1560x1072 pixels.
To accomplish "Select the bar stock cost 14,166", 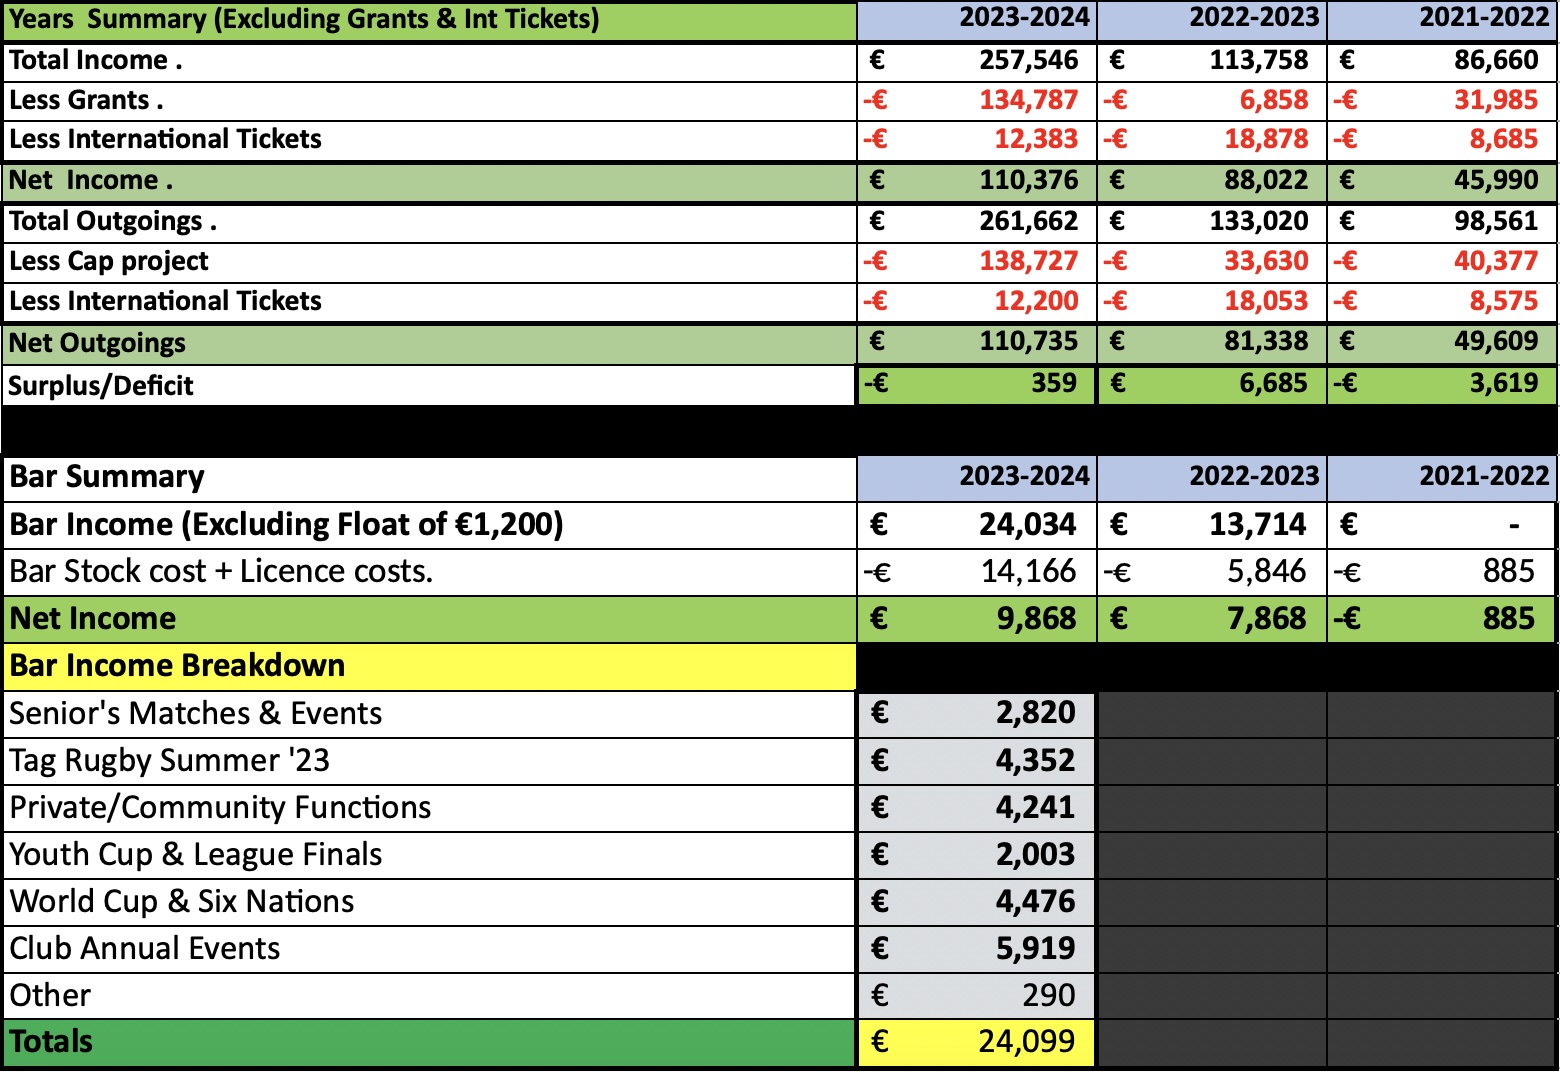I will pyautogui.click(x=1028, y=571).
